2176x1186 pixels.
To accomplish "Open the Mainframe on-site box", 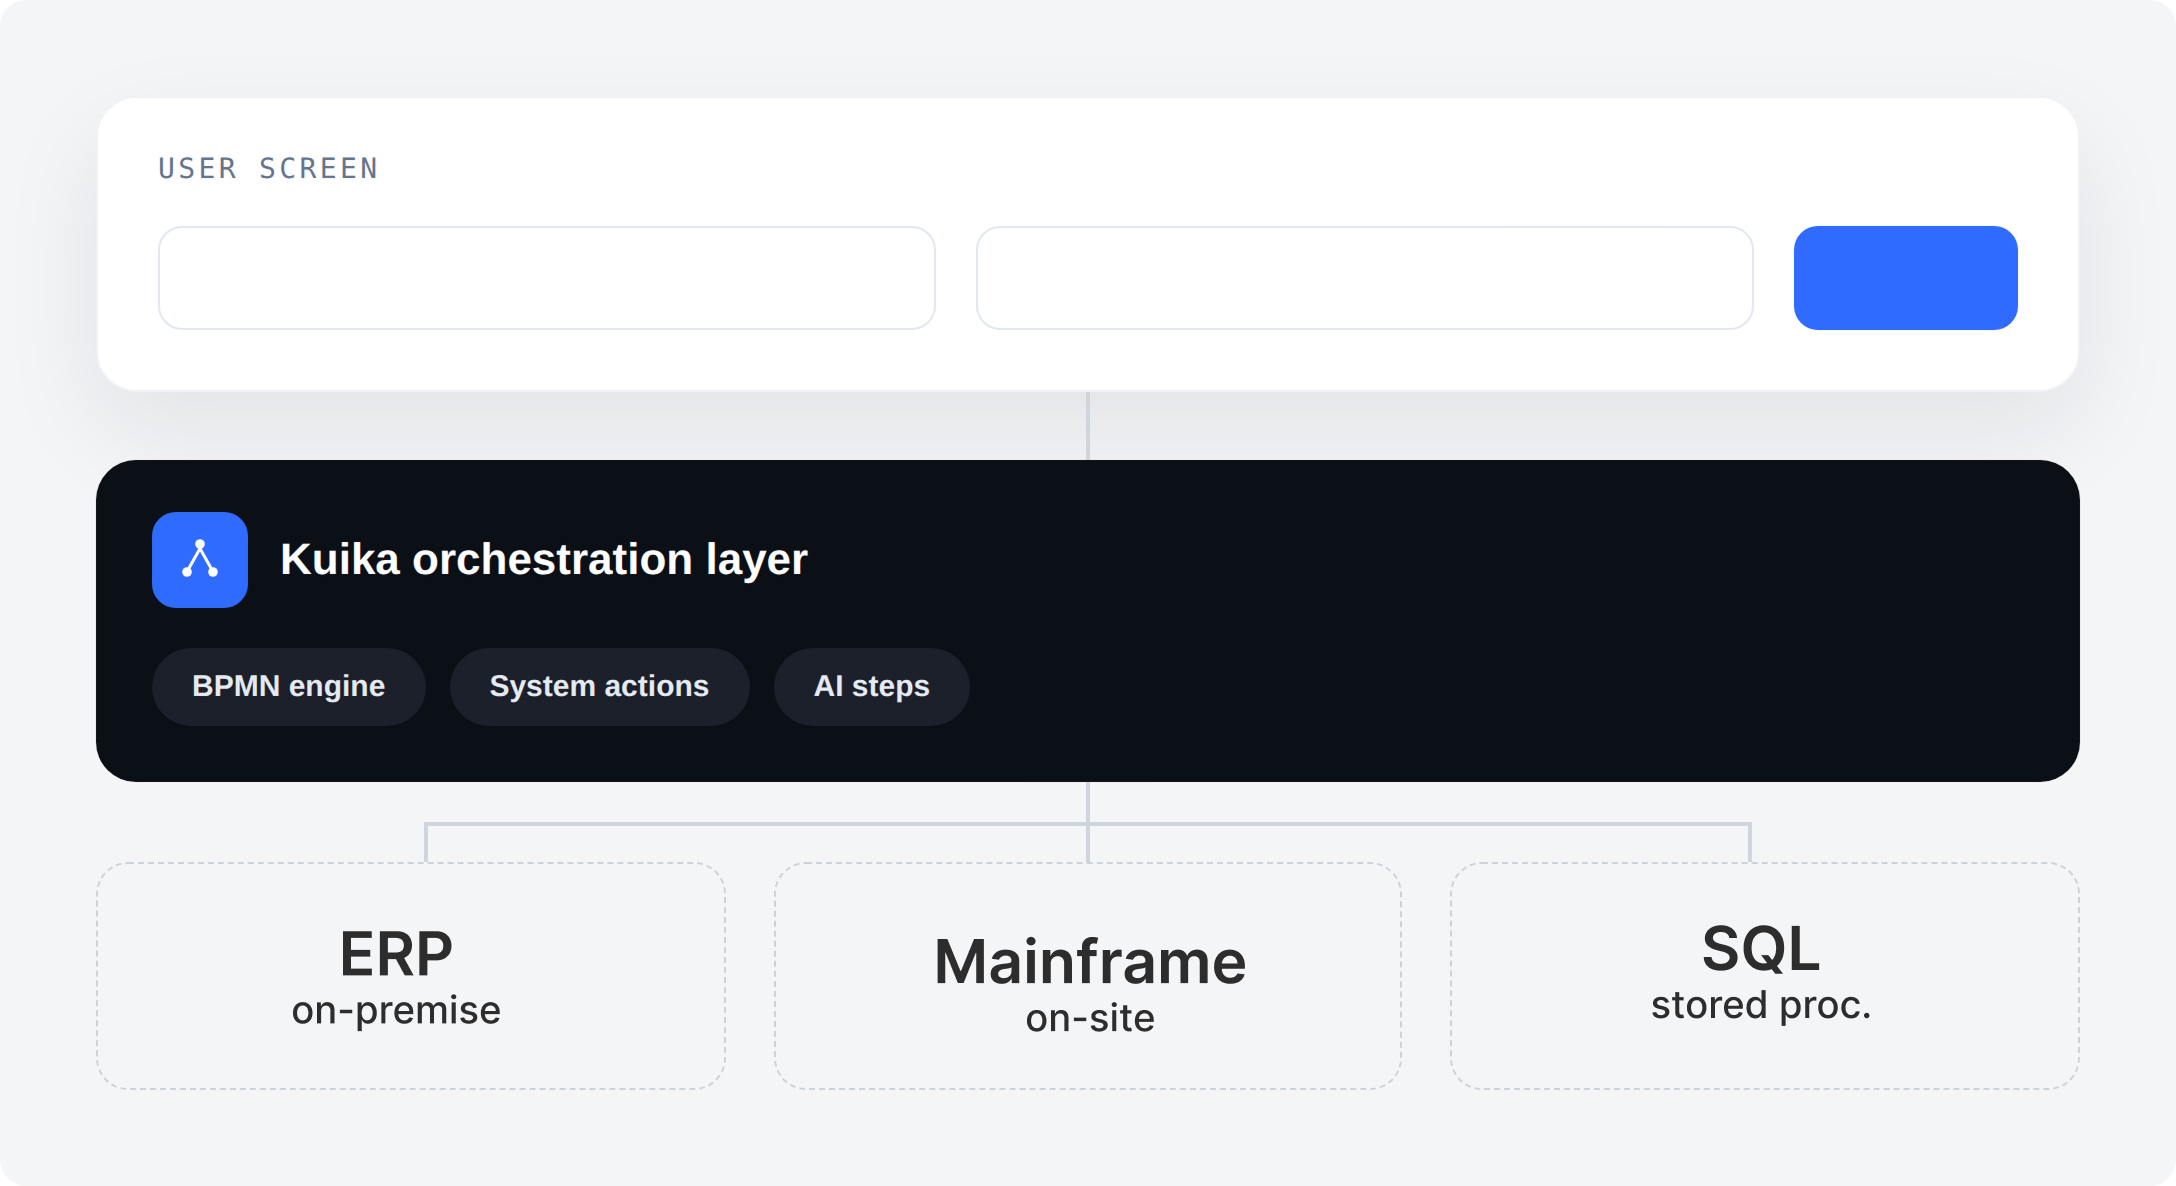I will click(x=1088, y=976).
